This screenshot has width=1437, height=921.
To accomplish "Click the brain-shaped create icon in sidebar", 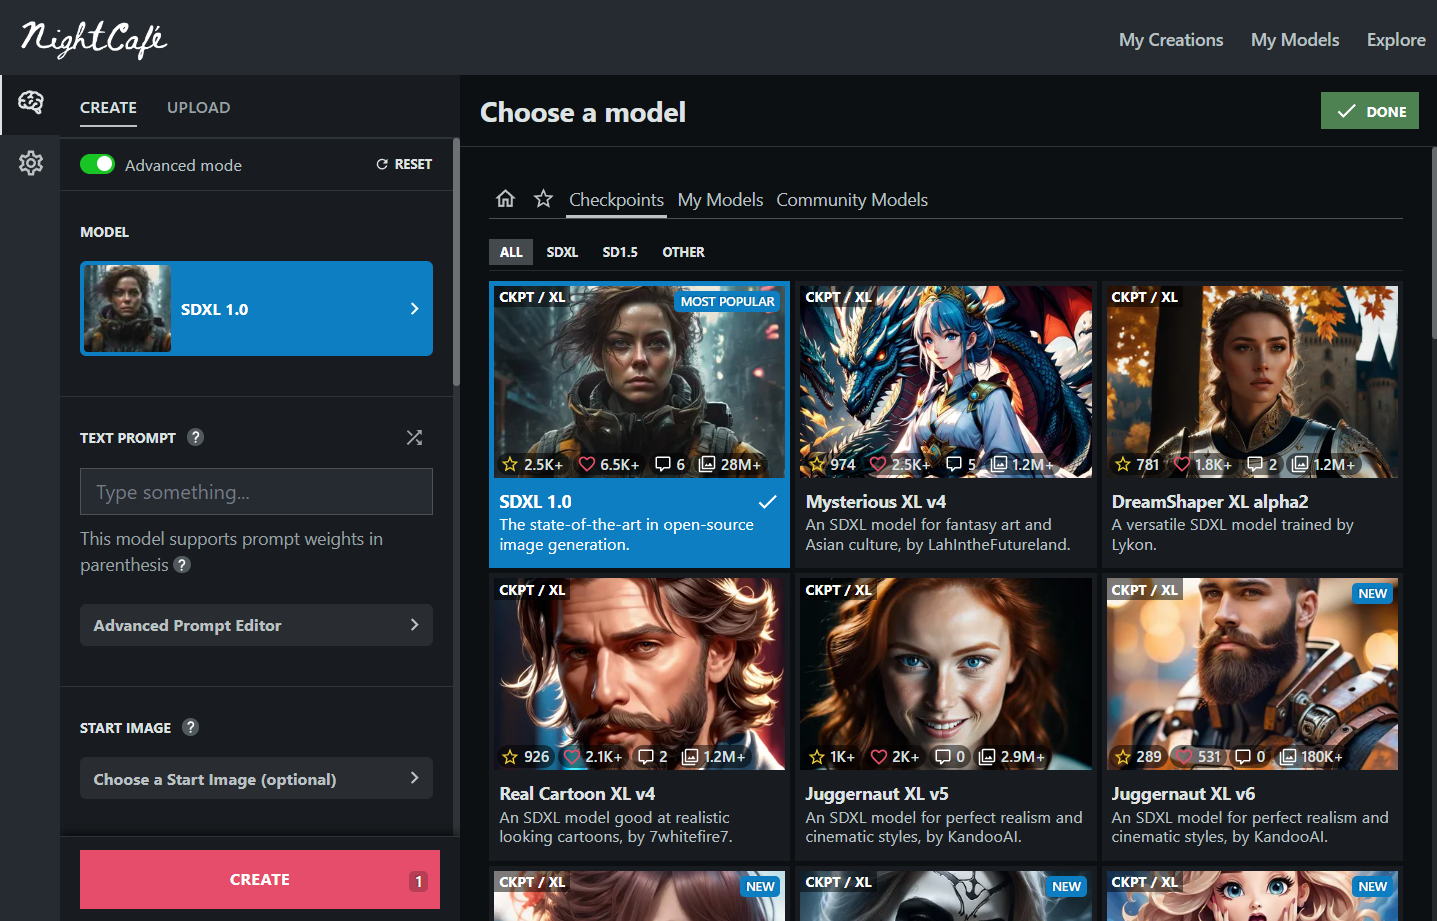I will click(x=31, y=102).
